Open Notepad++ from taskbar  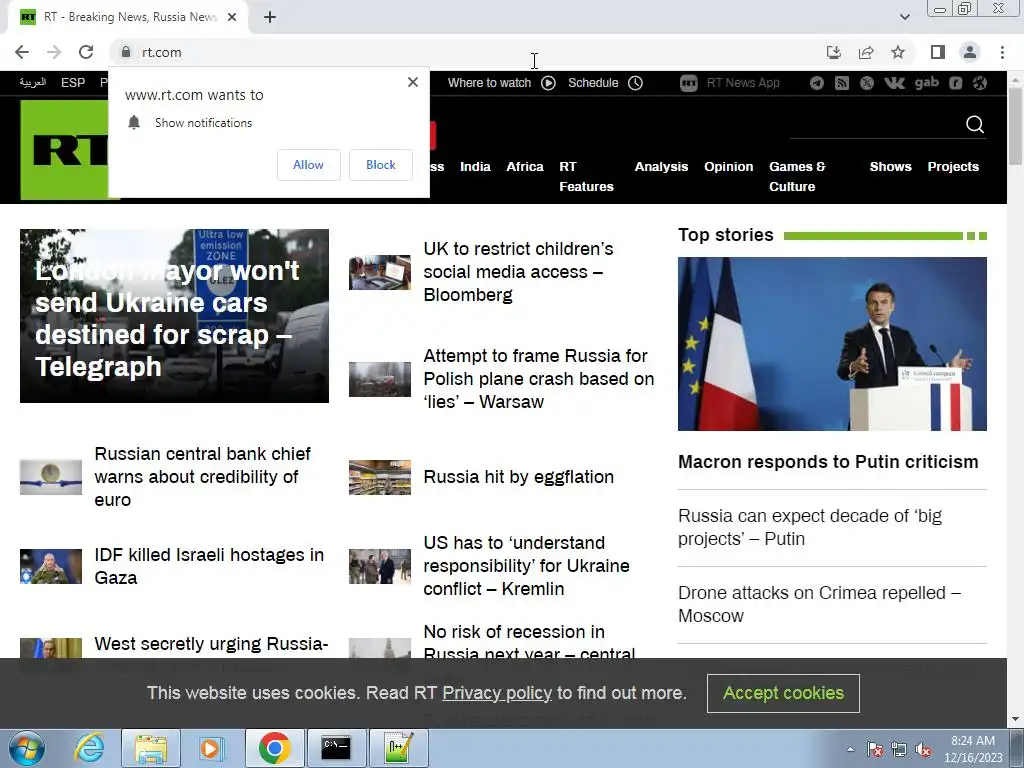[398, 748]
